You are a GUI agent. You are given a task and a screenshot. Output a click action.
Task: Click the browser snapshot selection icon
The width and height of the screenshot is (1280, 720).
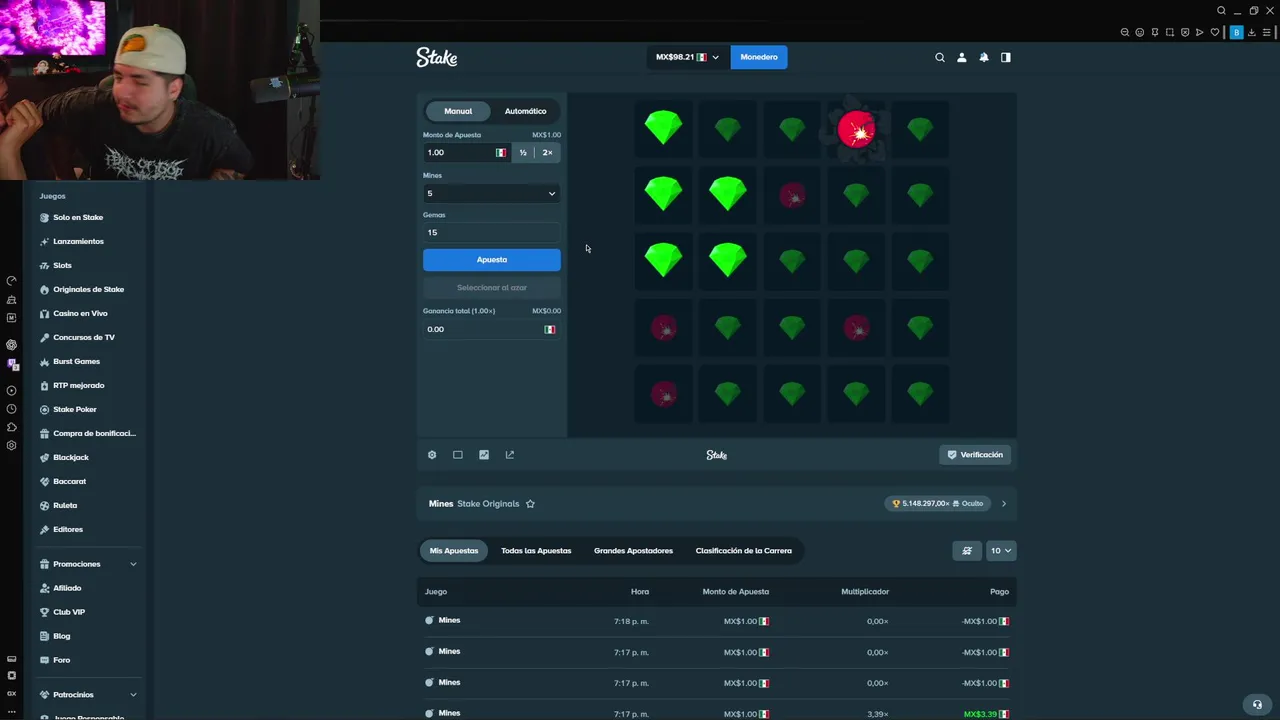pyautogui.click(x=1170, y=32)
